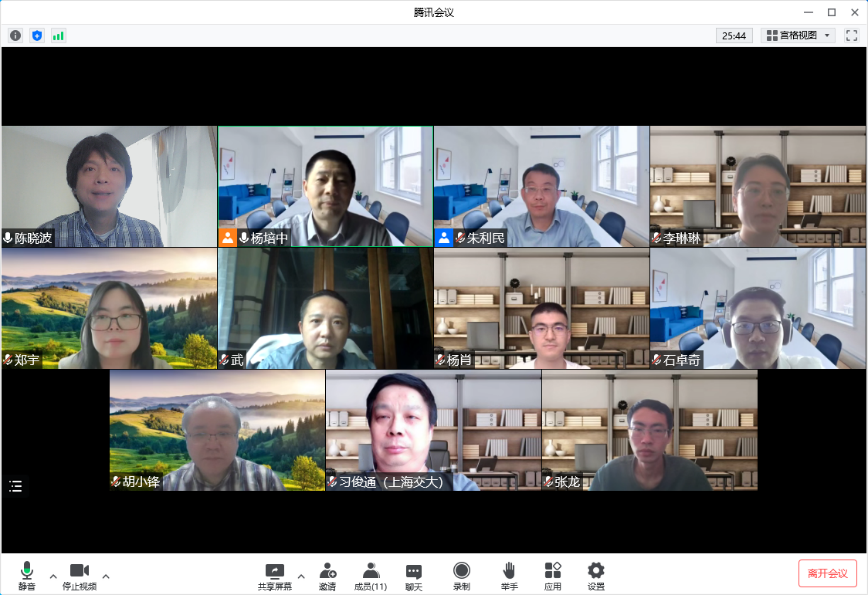This screenshot has width=868, height=595.
Task: Check the green network signal icon
Action: click(x=58, y=35)
